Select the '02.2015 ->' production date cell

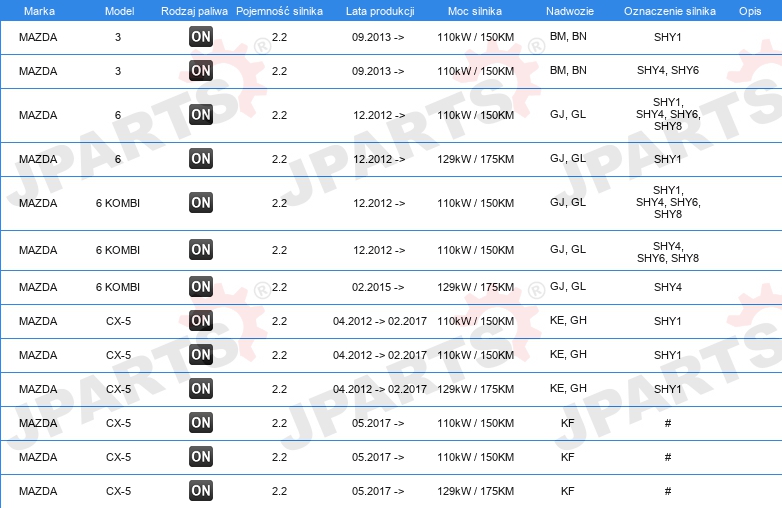pos(378,287)
